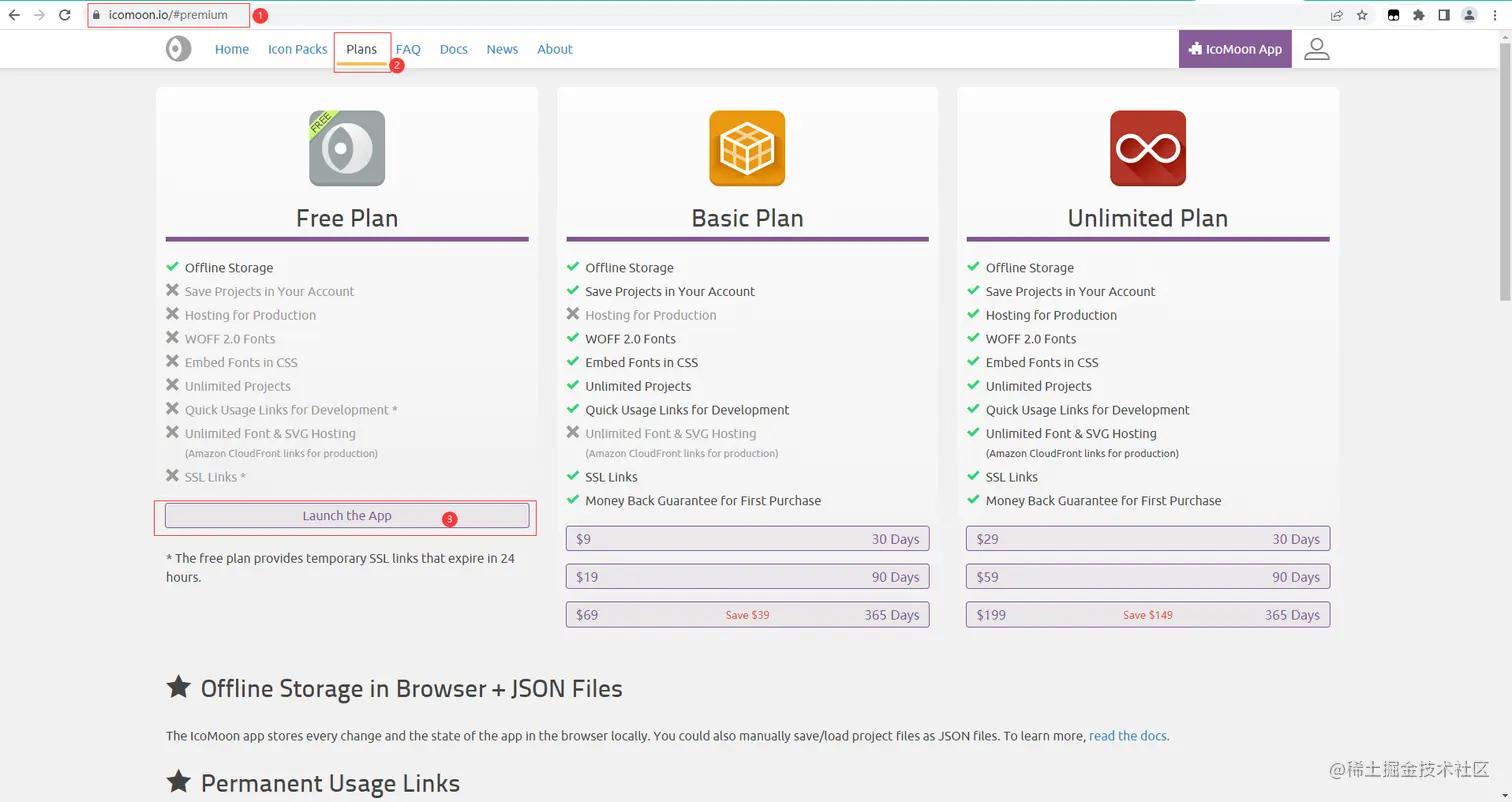The width and height of the screenshot is (1512, 802).
Task: Click 'Money Back Guarantee for First Purchase' under Unlimited Plan
Action: tap(1104, 501)
